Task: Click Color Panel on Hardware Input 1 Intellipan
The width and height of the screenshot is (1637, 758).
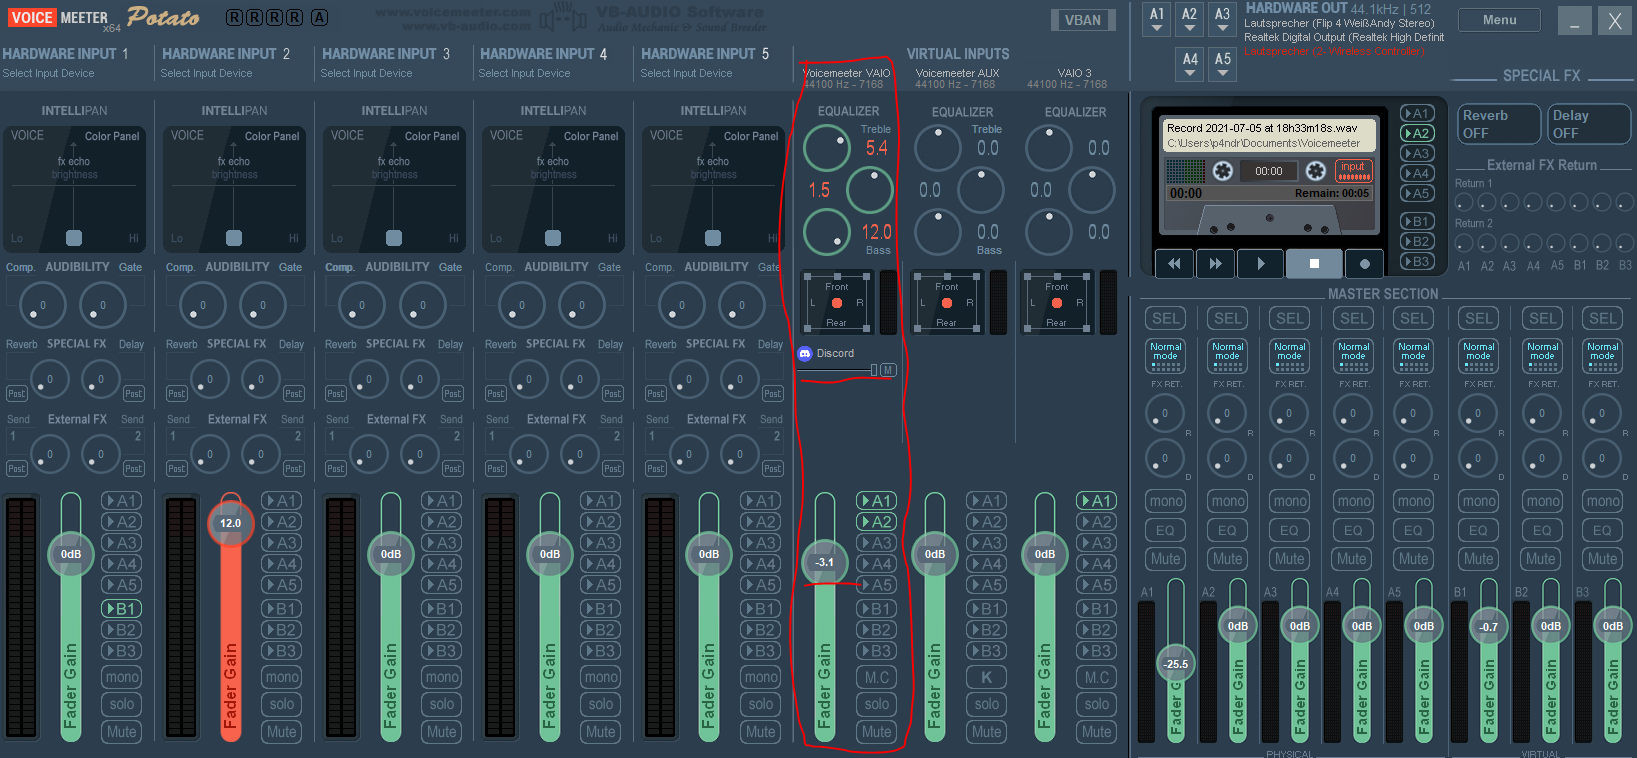Action: (112, 136)
